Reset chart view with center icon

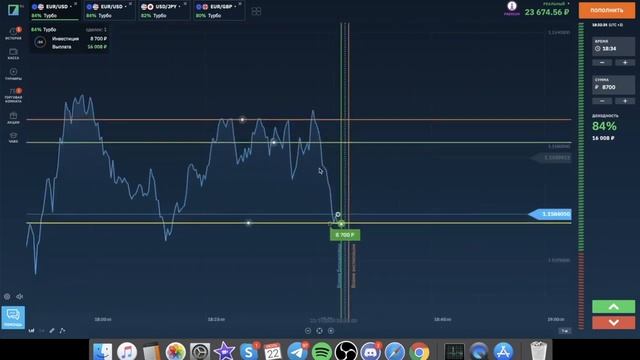tap(320, 331)
